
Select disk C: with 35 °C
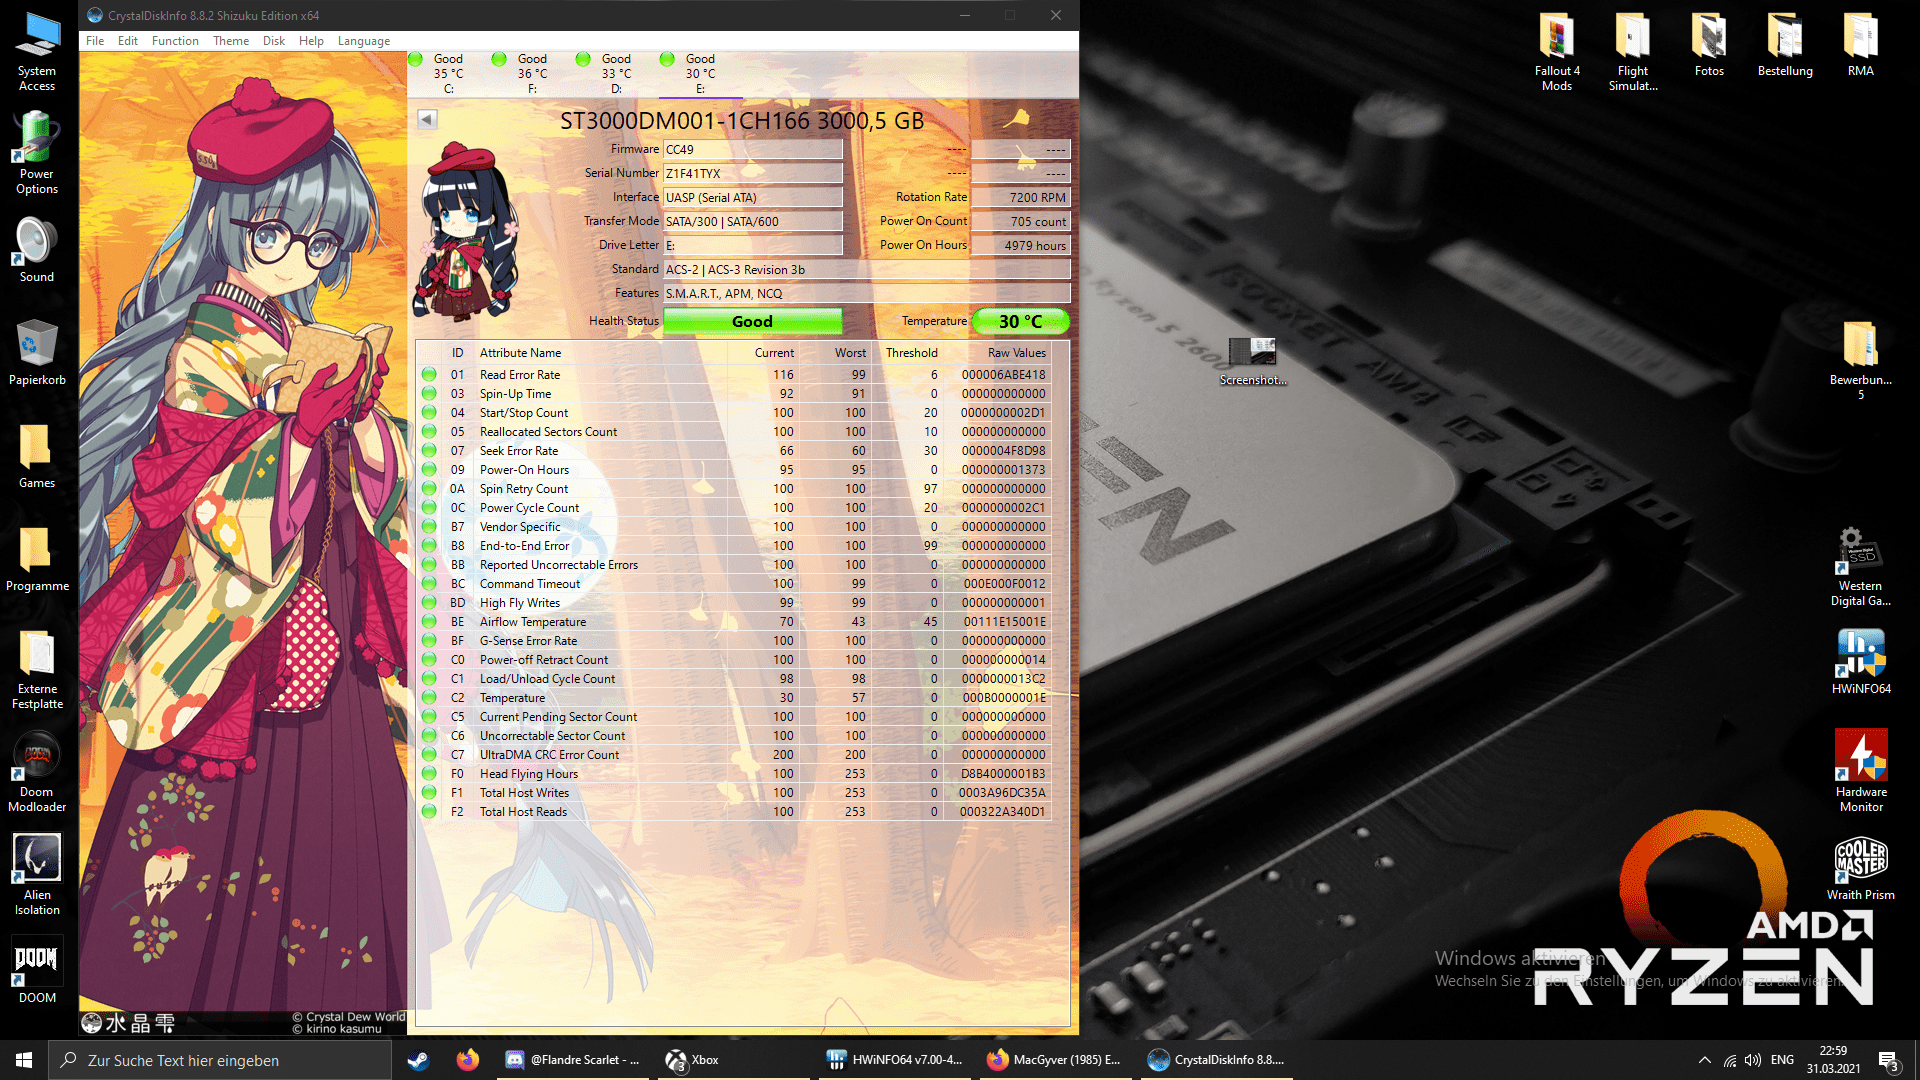click(x=448, y=74)
